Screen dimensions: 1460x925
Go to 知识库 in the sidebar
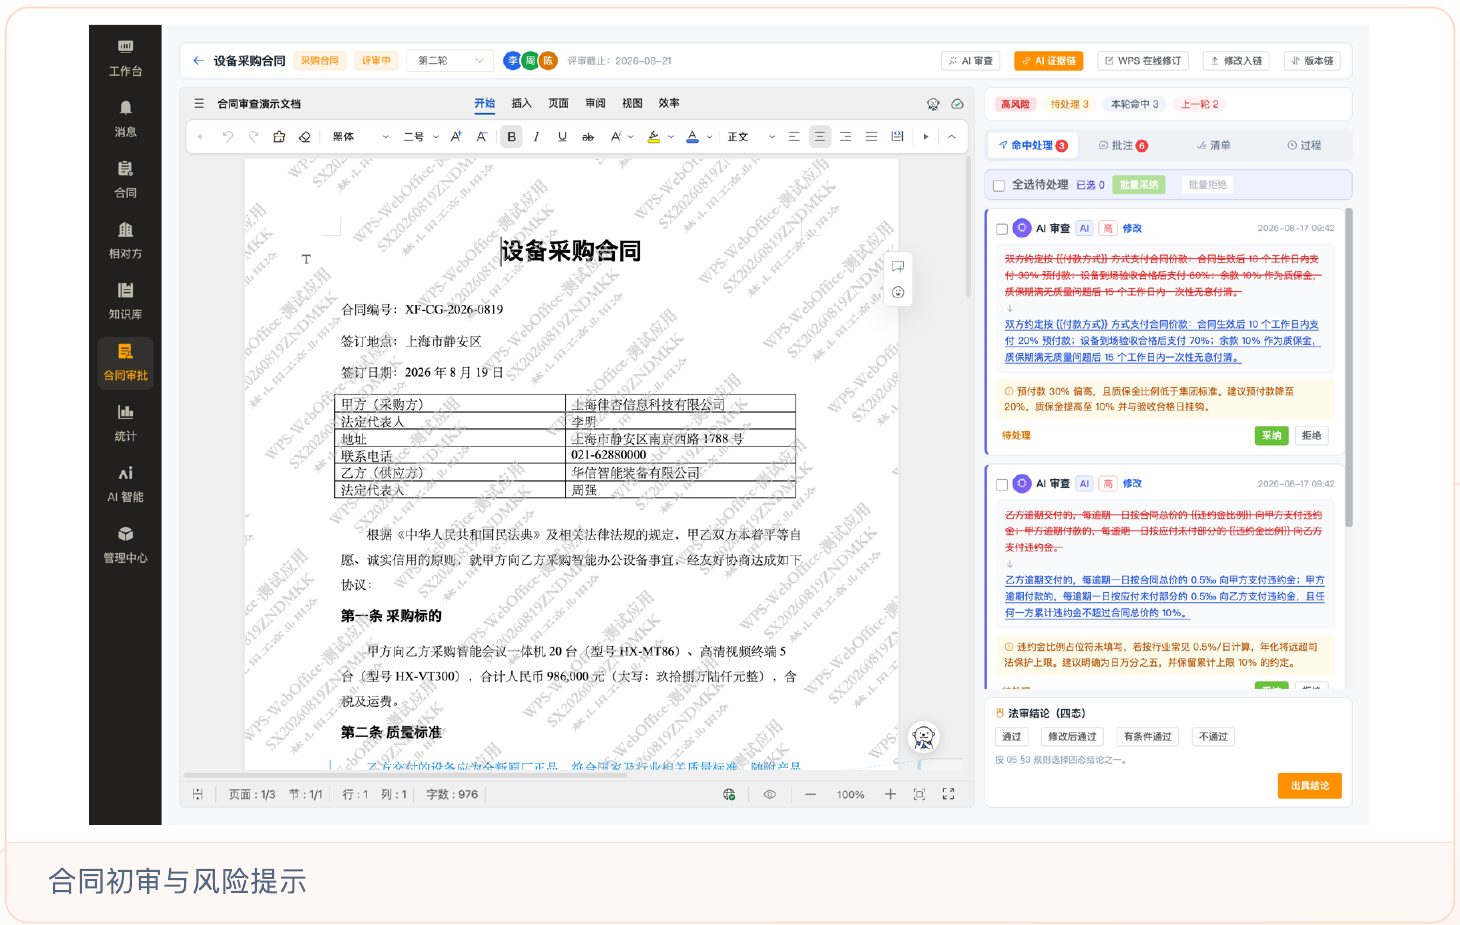(125, 301)
